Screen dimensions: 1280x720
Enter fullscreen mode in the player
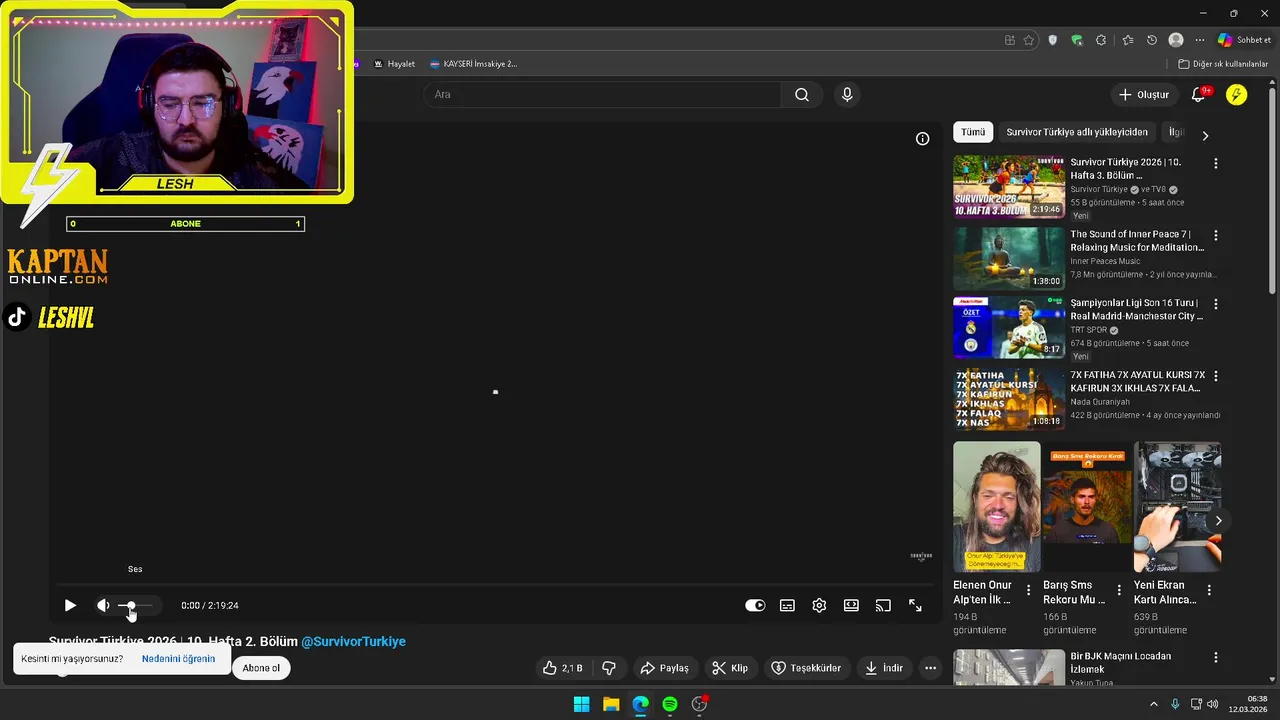pyautogui.click(x=915, y=605)
